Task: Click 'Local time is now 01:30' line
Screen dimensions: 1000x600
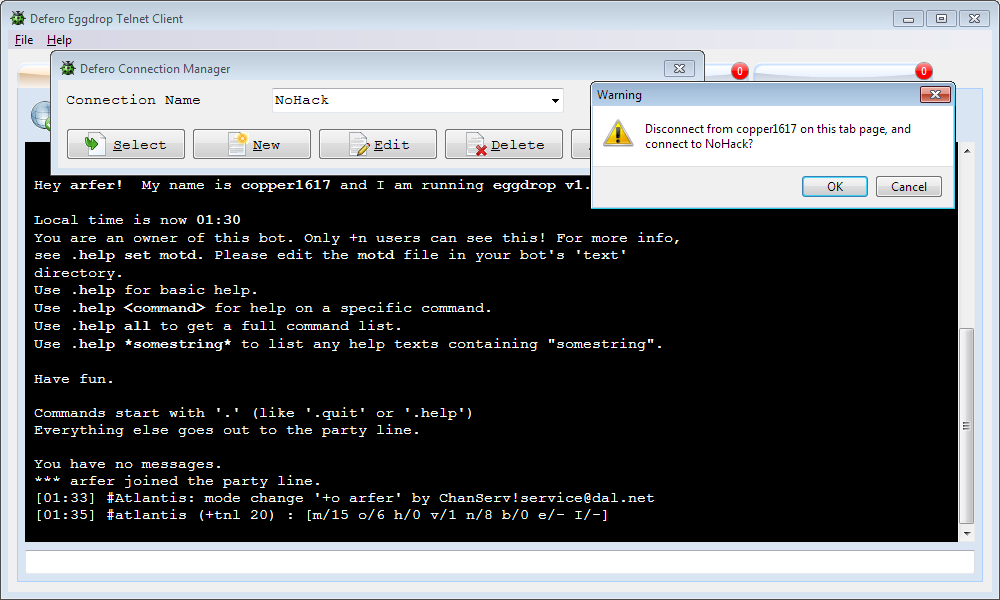Action: (137, 220)
